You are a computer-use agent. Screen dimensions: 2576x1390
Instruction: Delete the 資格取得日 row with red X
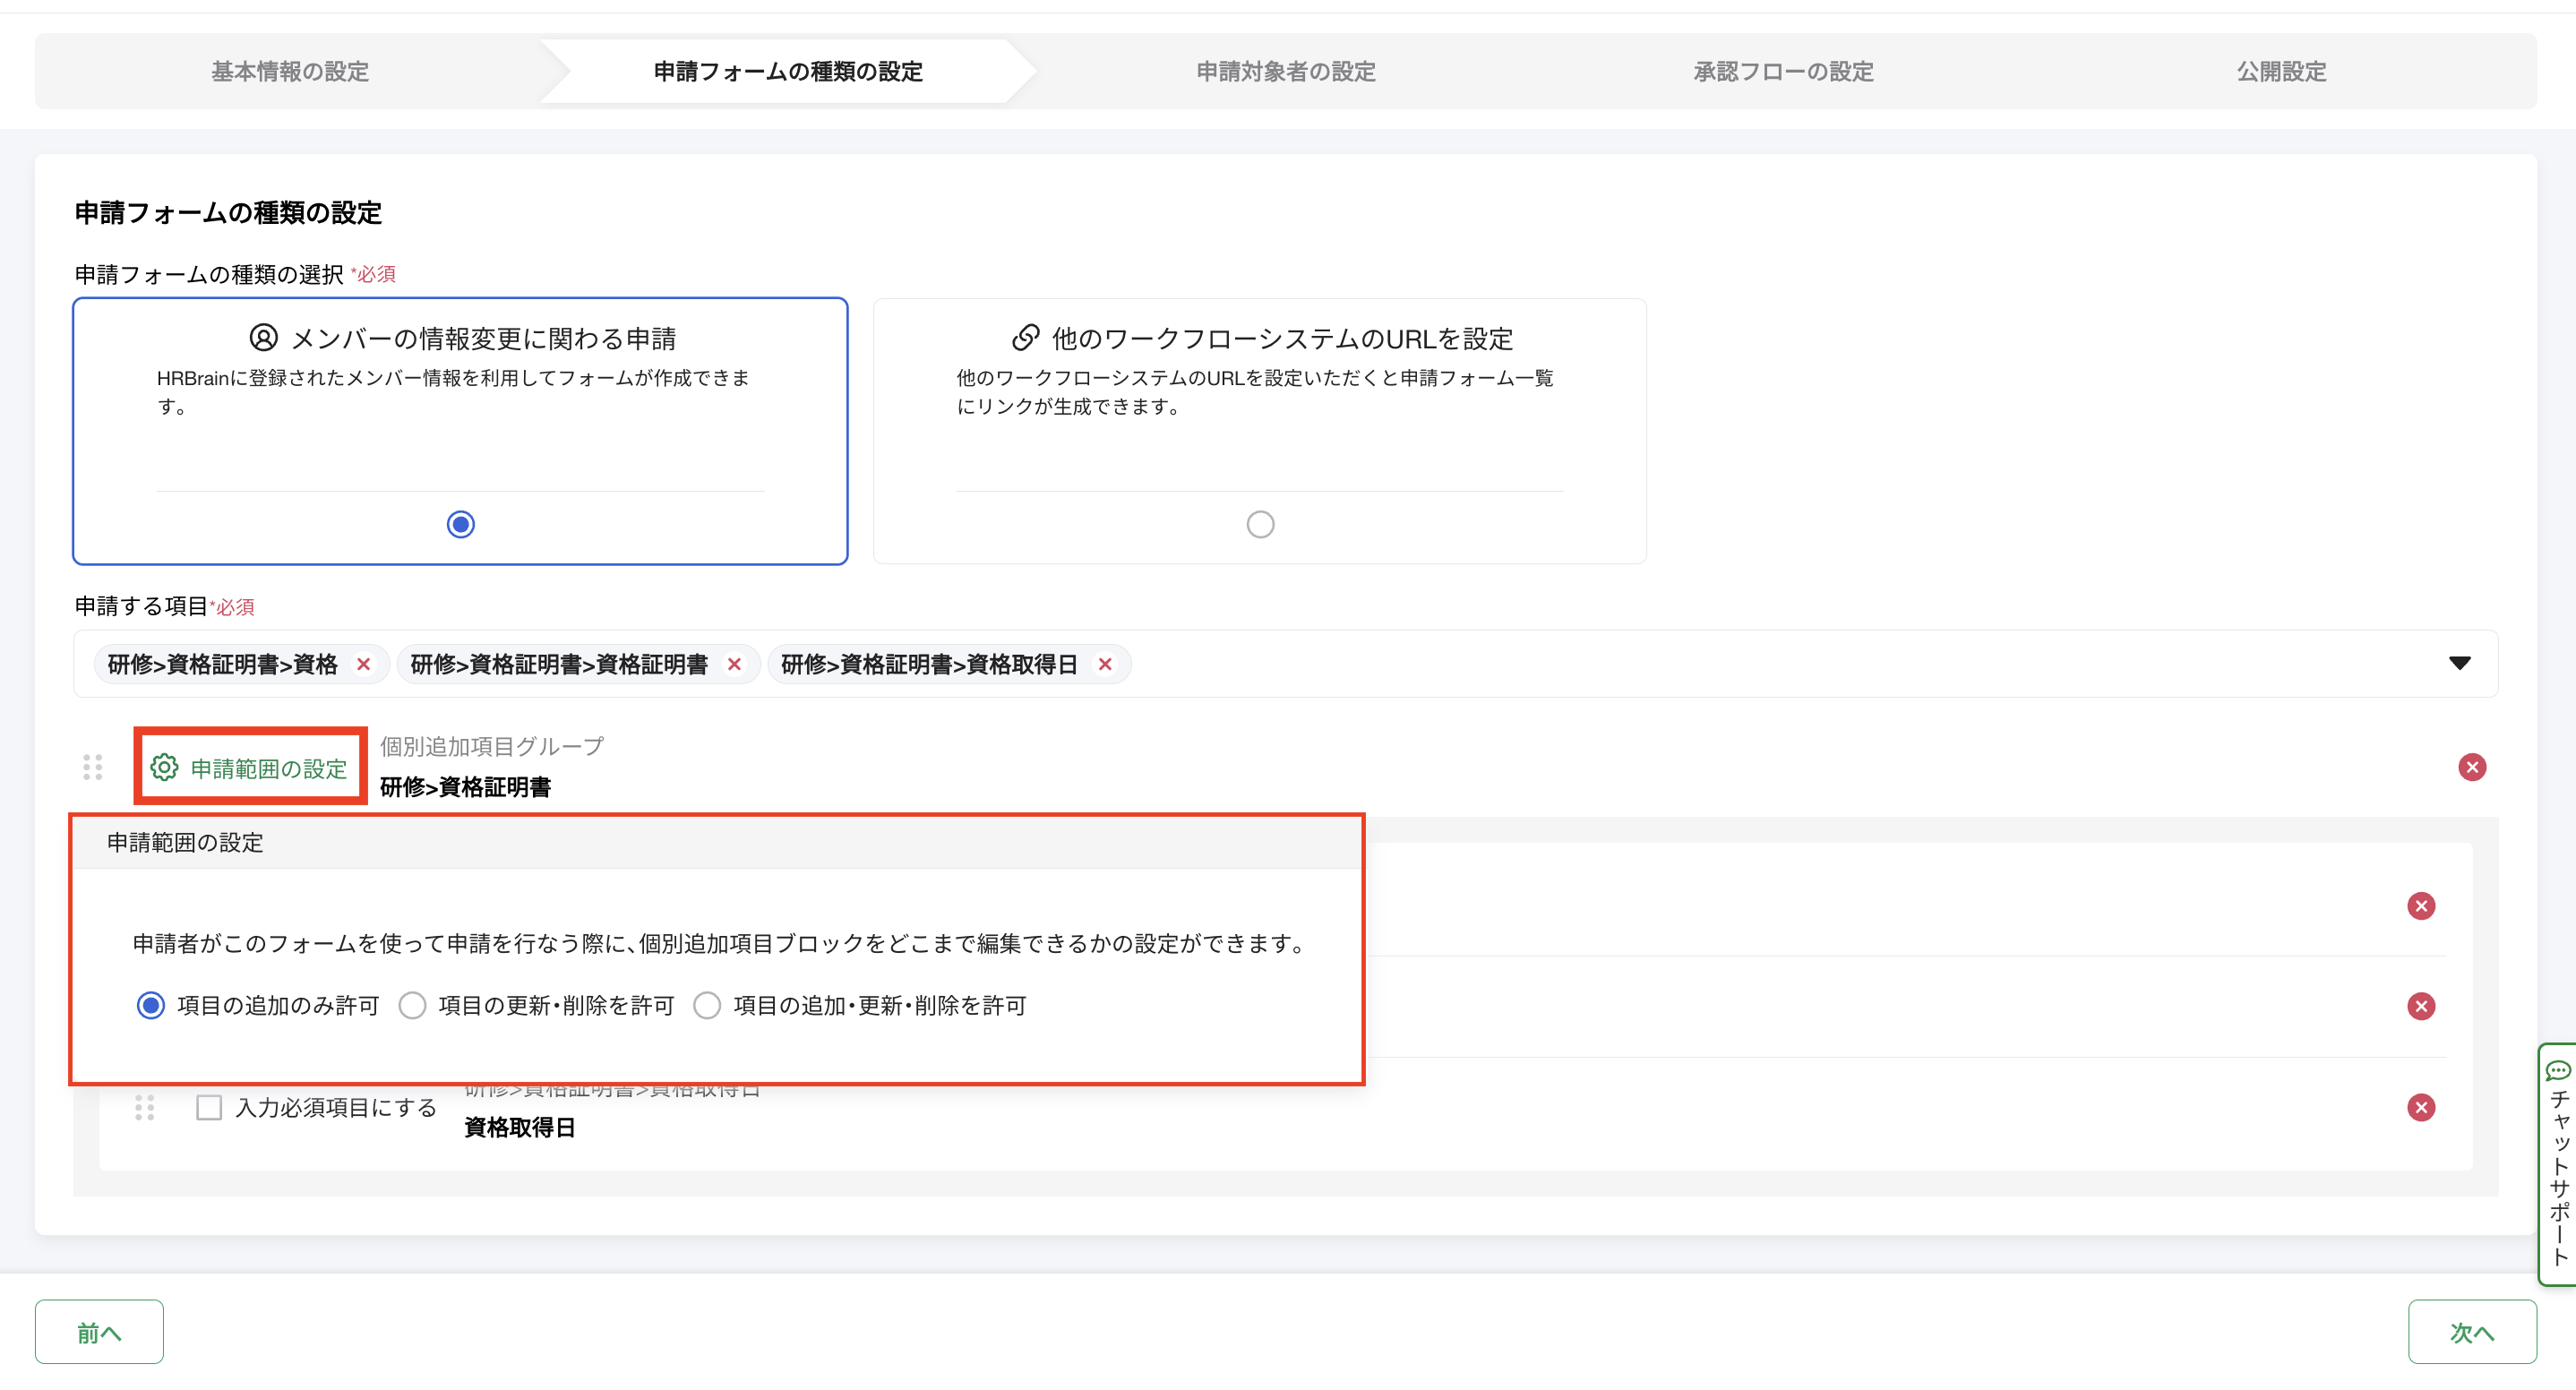click(2421, 1107)
